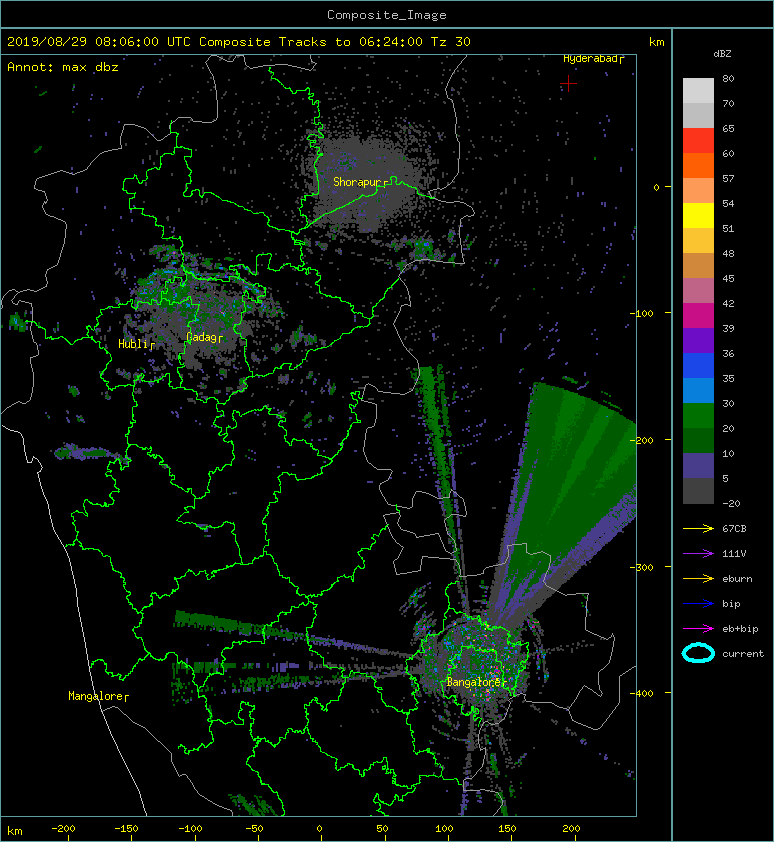Click the '67CB' legend text
This screenshot has width=774, height=842.
click(x=734, y=528)
